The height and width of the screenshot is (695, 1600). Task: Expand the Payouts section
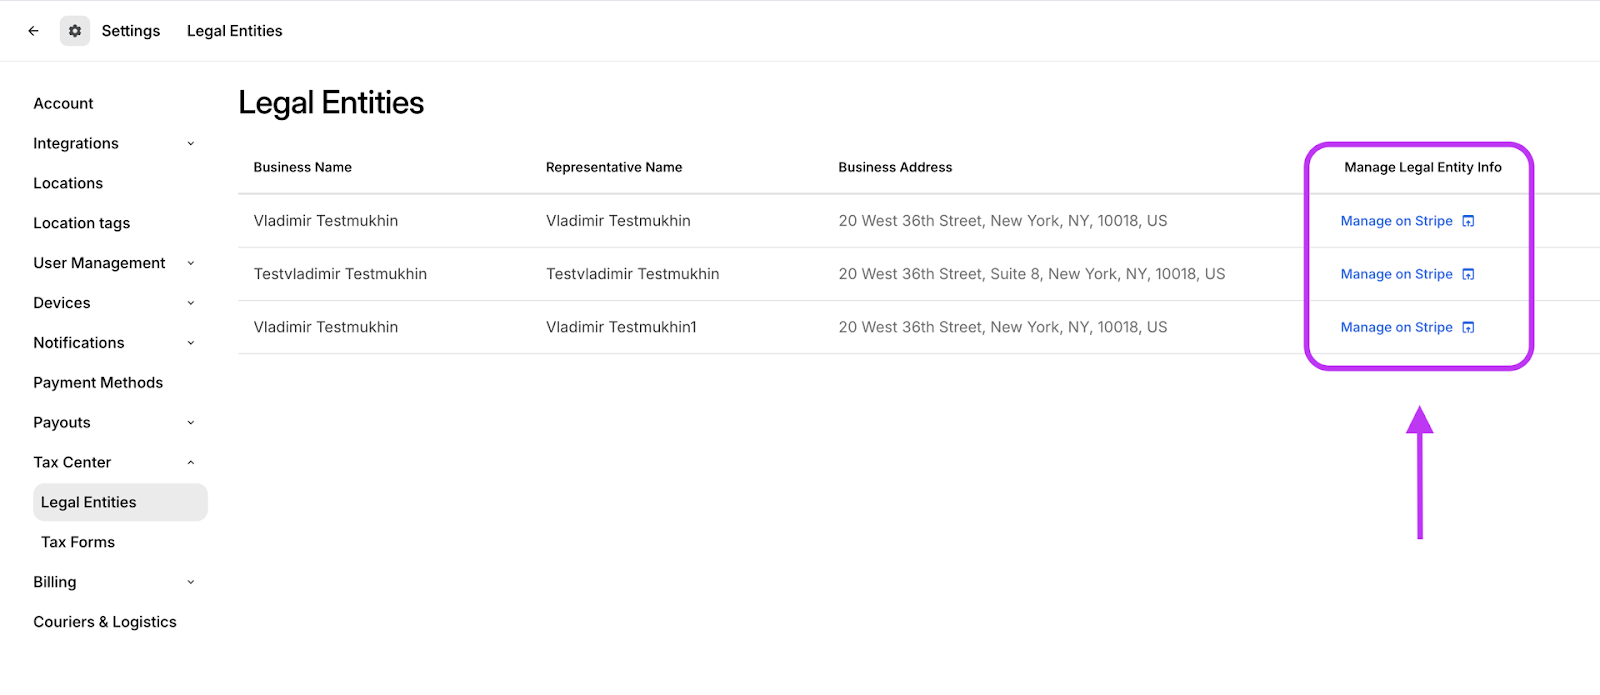tap(190, 423)
